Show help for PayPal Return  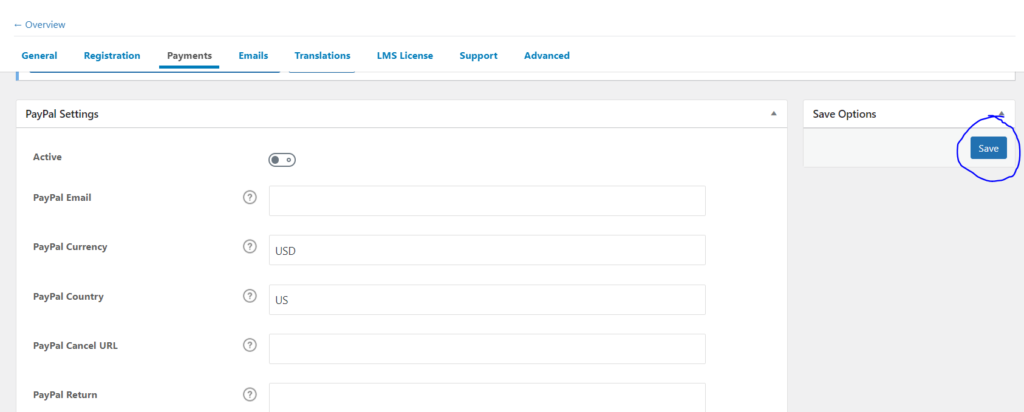click(249, 394)
